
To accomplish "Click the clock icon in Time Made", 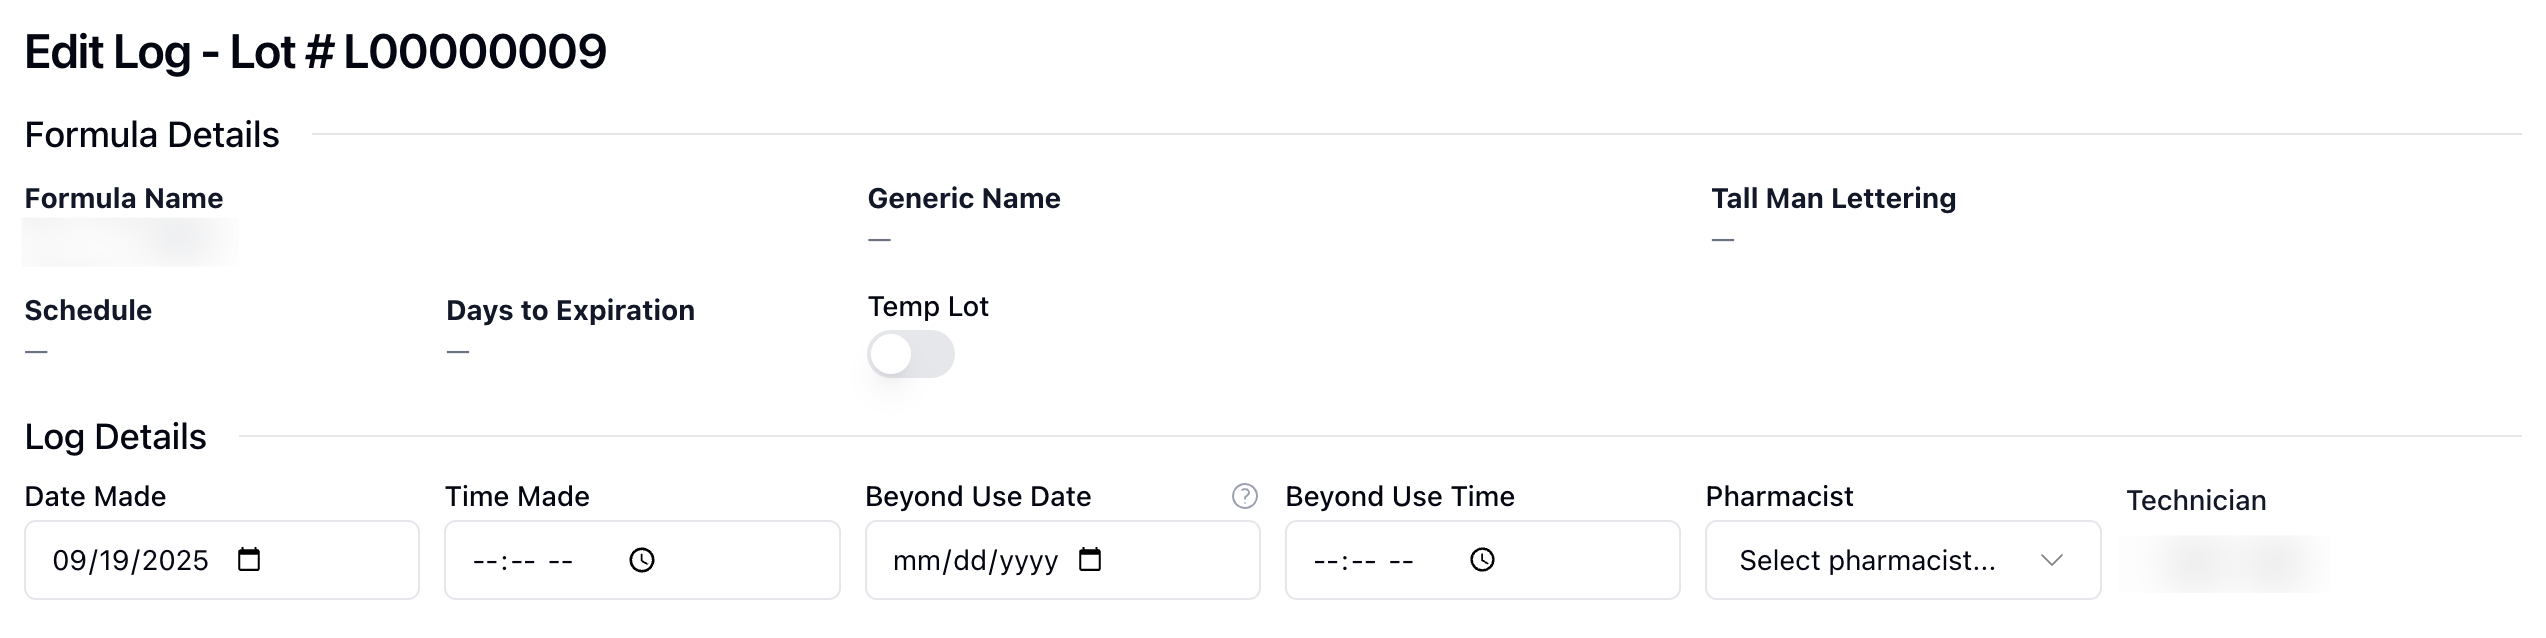I will [x=642, y=560].
